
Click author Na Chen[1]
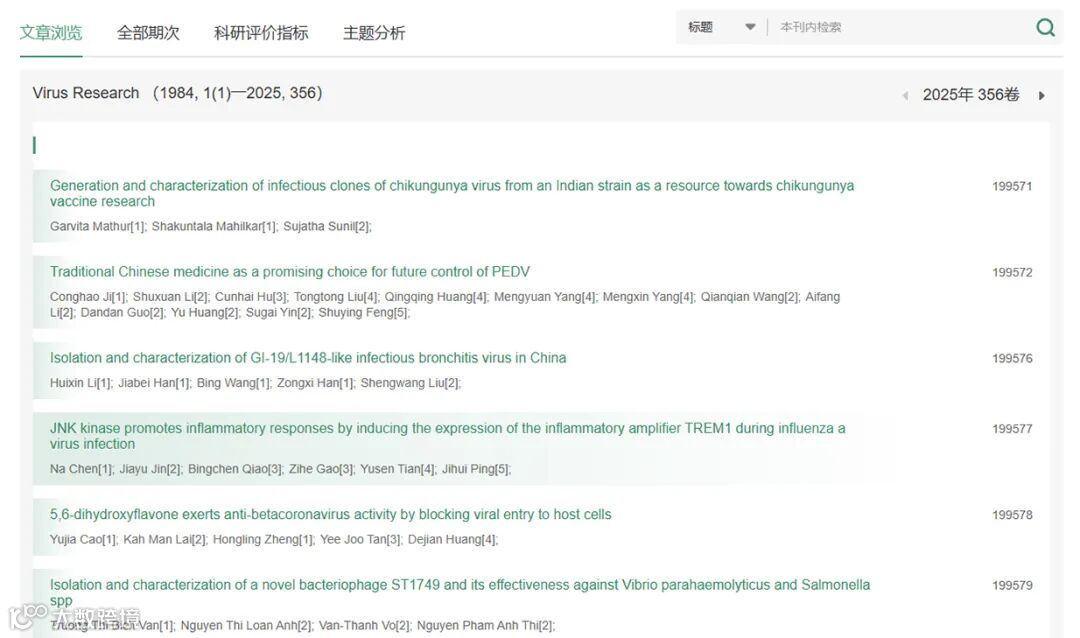[81, 469]
